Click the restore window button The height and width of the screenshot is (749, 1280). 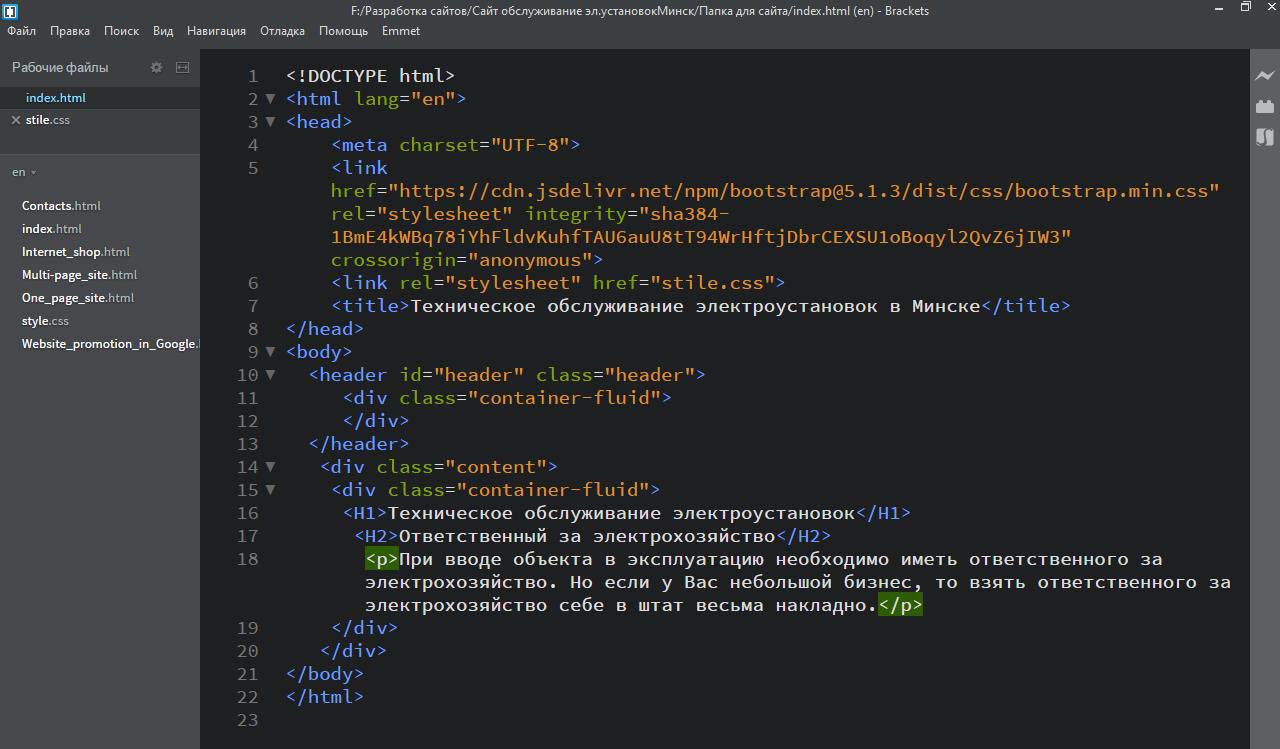pos(1245,8)
